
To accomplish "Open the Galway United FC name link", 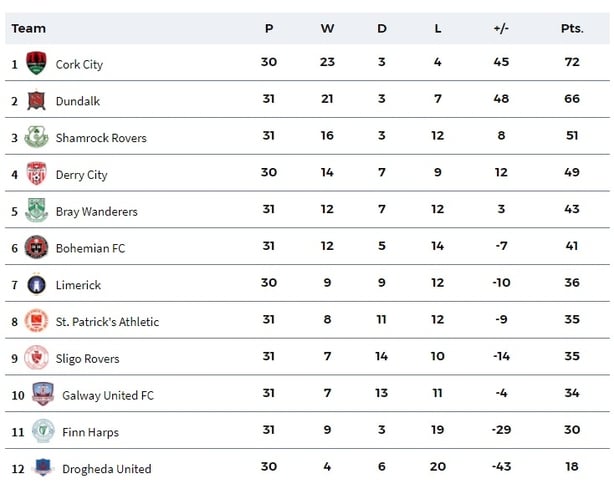I will click(x=108, y=396).
